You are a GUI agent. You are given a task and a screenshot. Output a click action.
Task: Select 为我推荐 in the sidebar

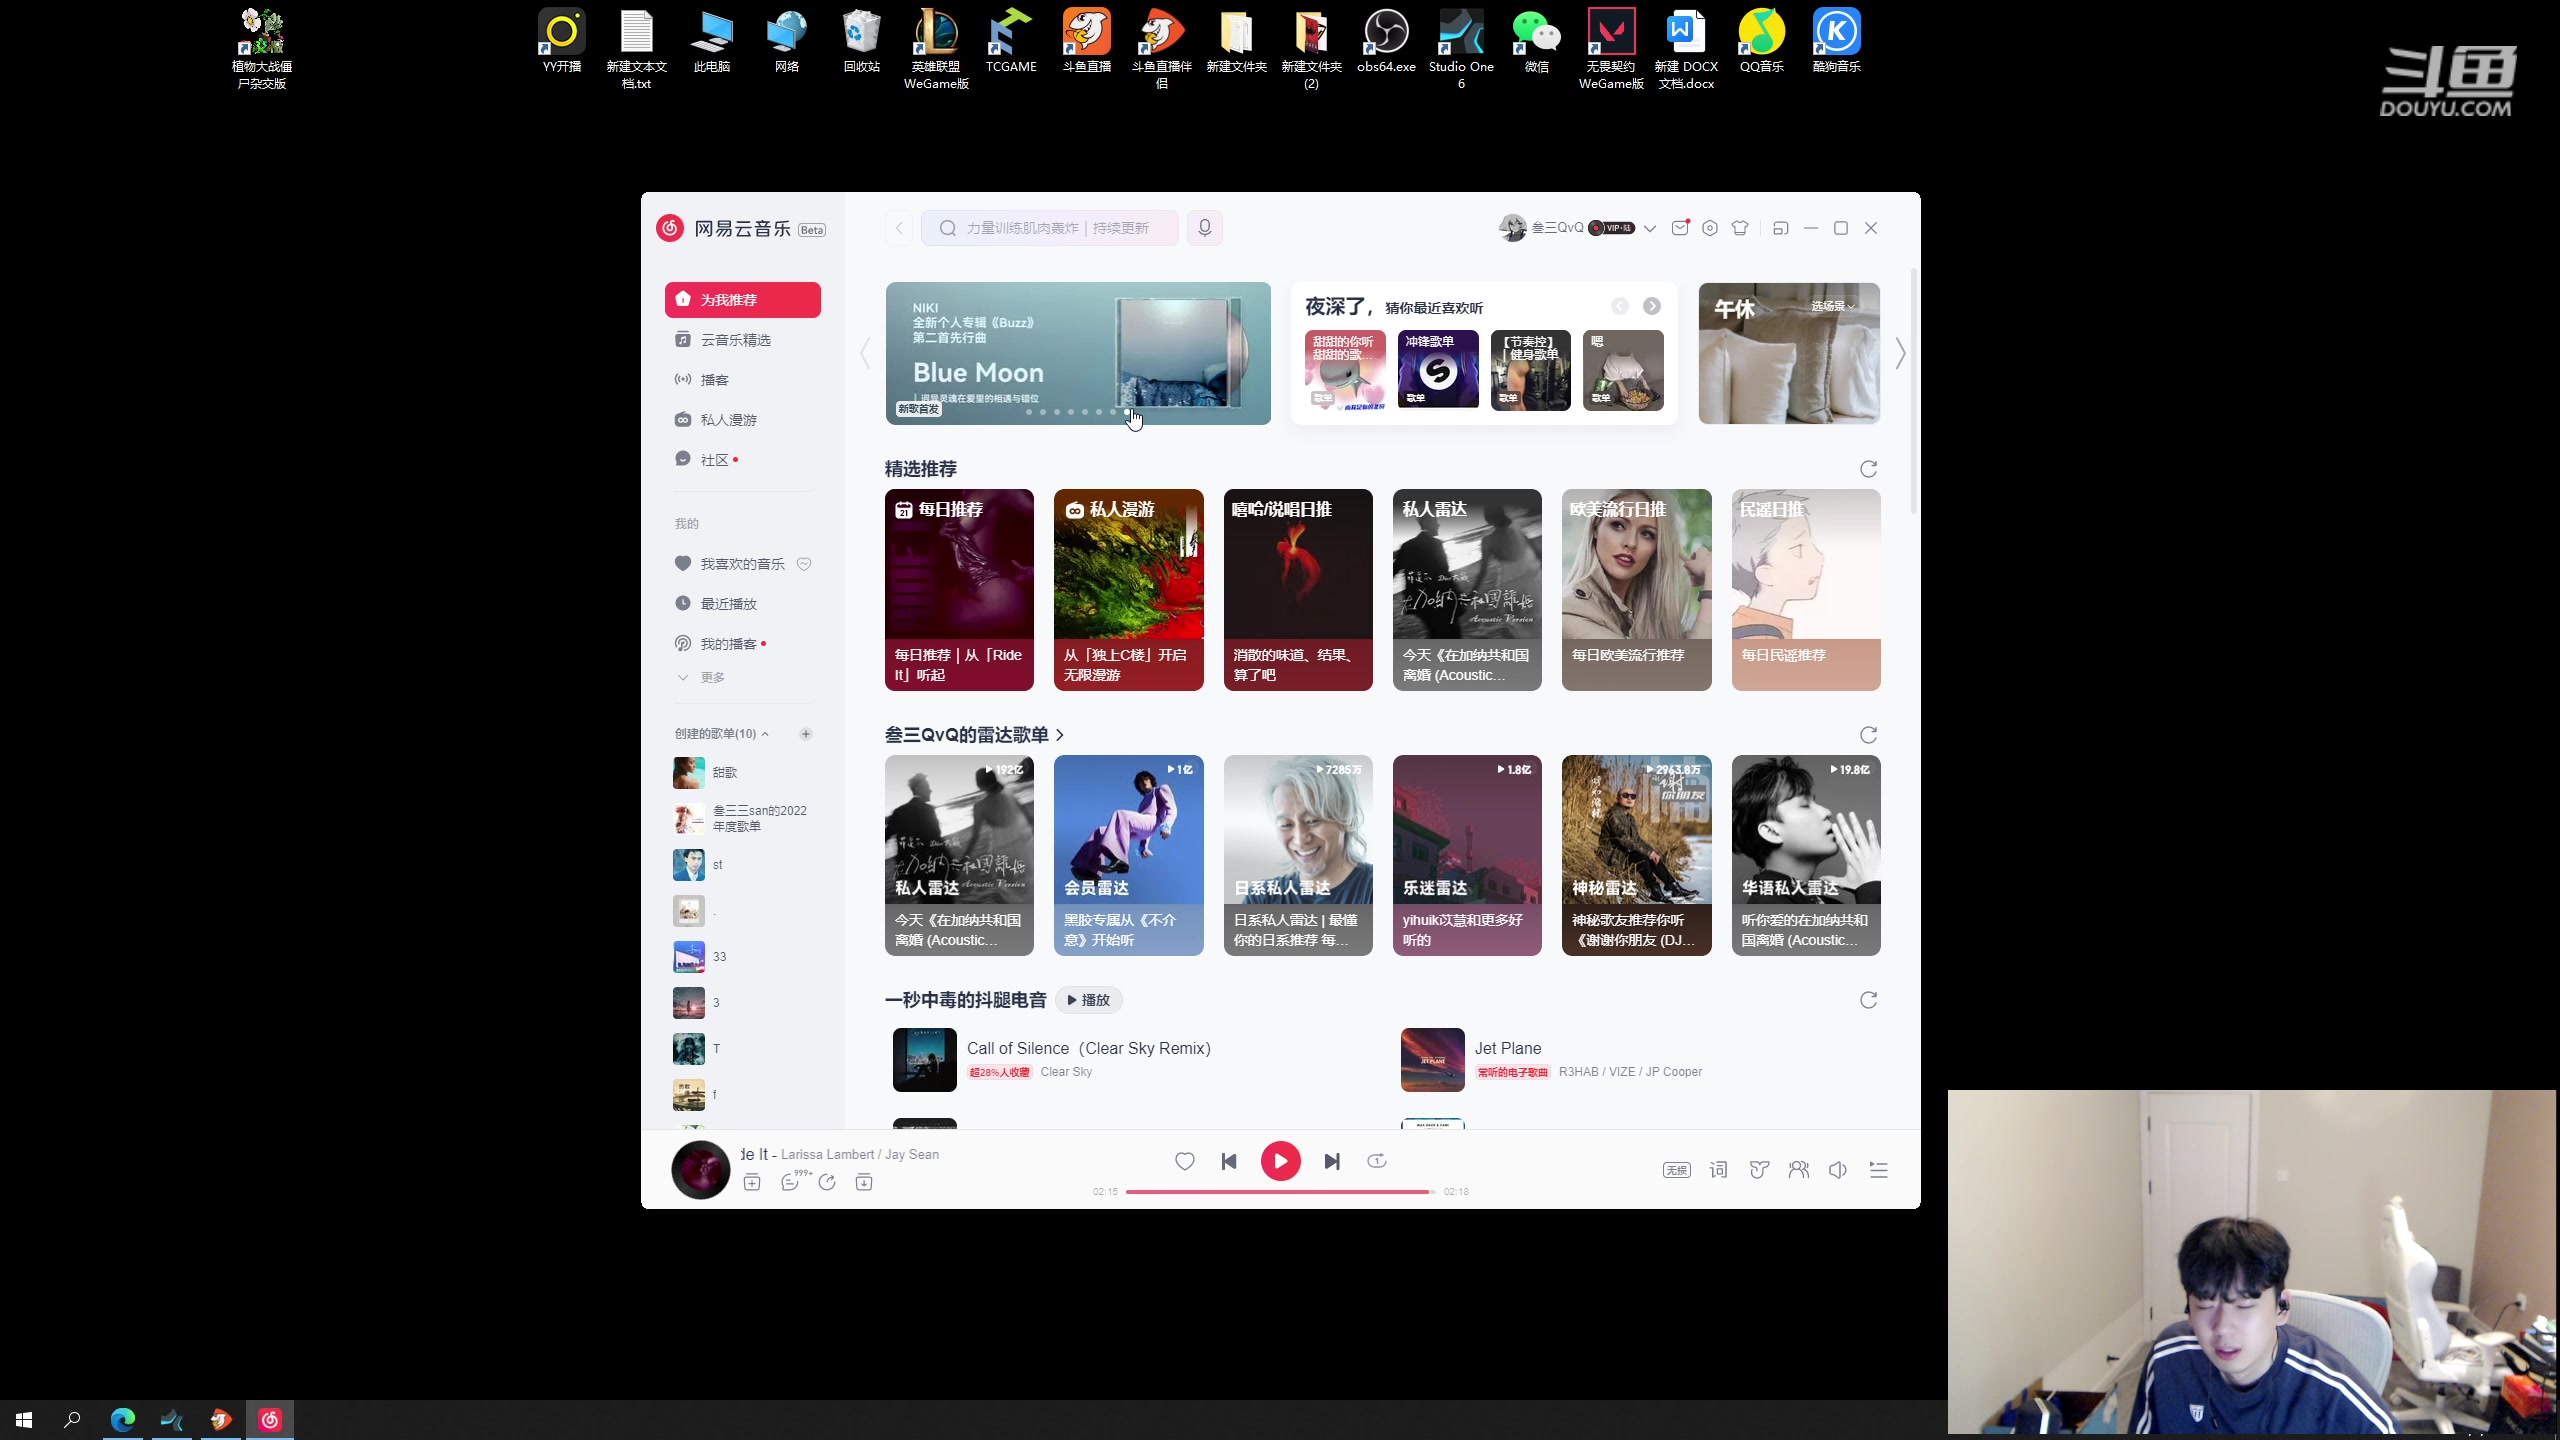743,300
